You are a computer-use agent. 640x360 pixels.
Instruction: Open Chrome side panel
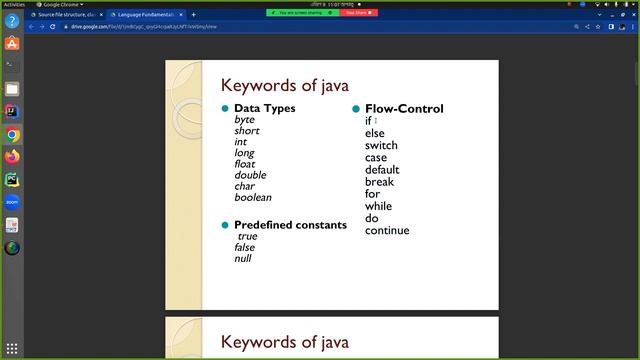(611, 27)
